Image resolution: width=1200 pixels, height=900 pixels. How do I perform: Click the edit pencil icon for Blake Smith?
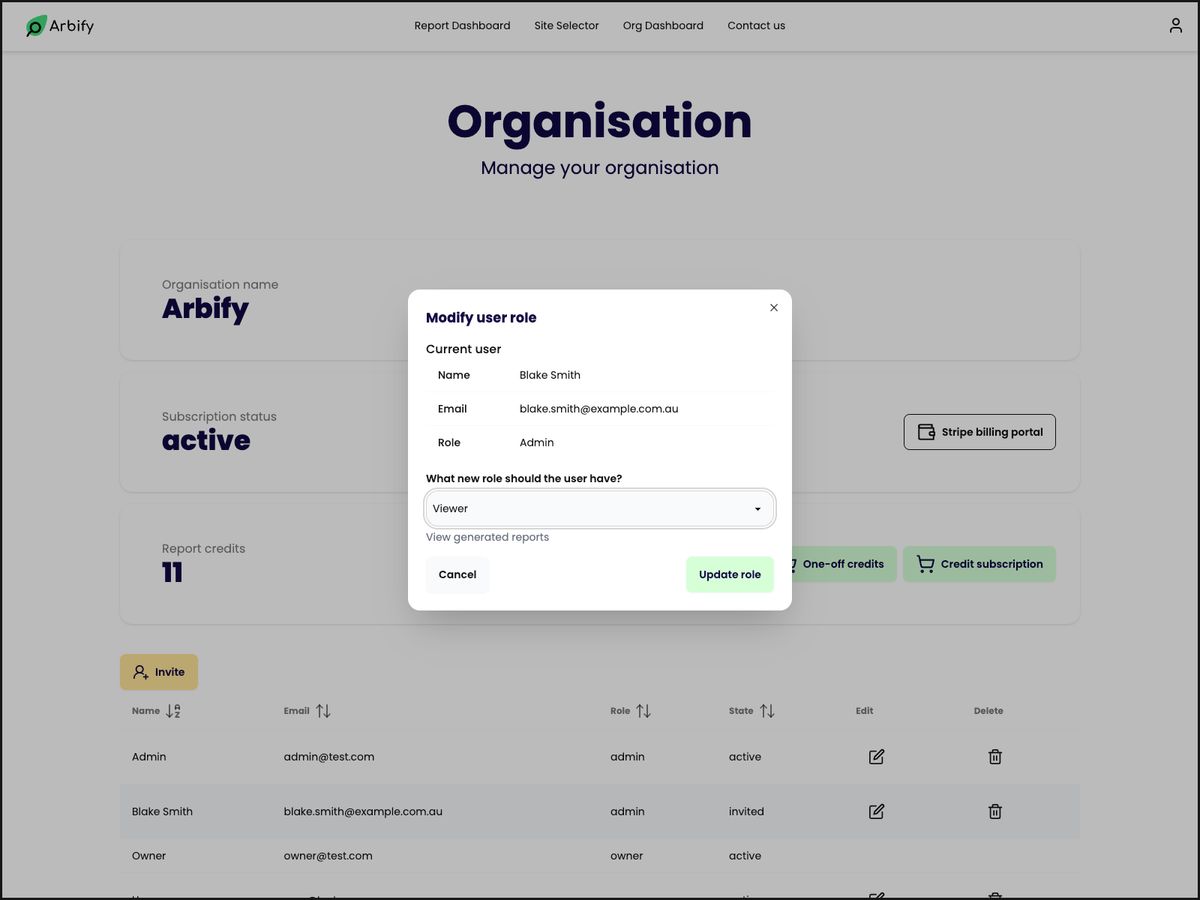click(876, 811)
